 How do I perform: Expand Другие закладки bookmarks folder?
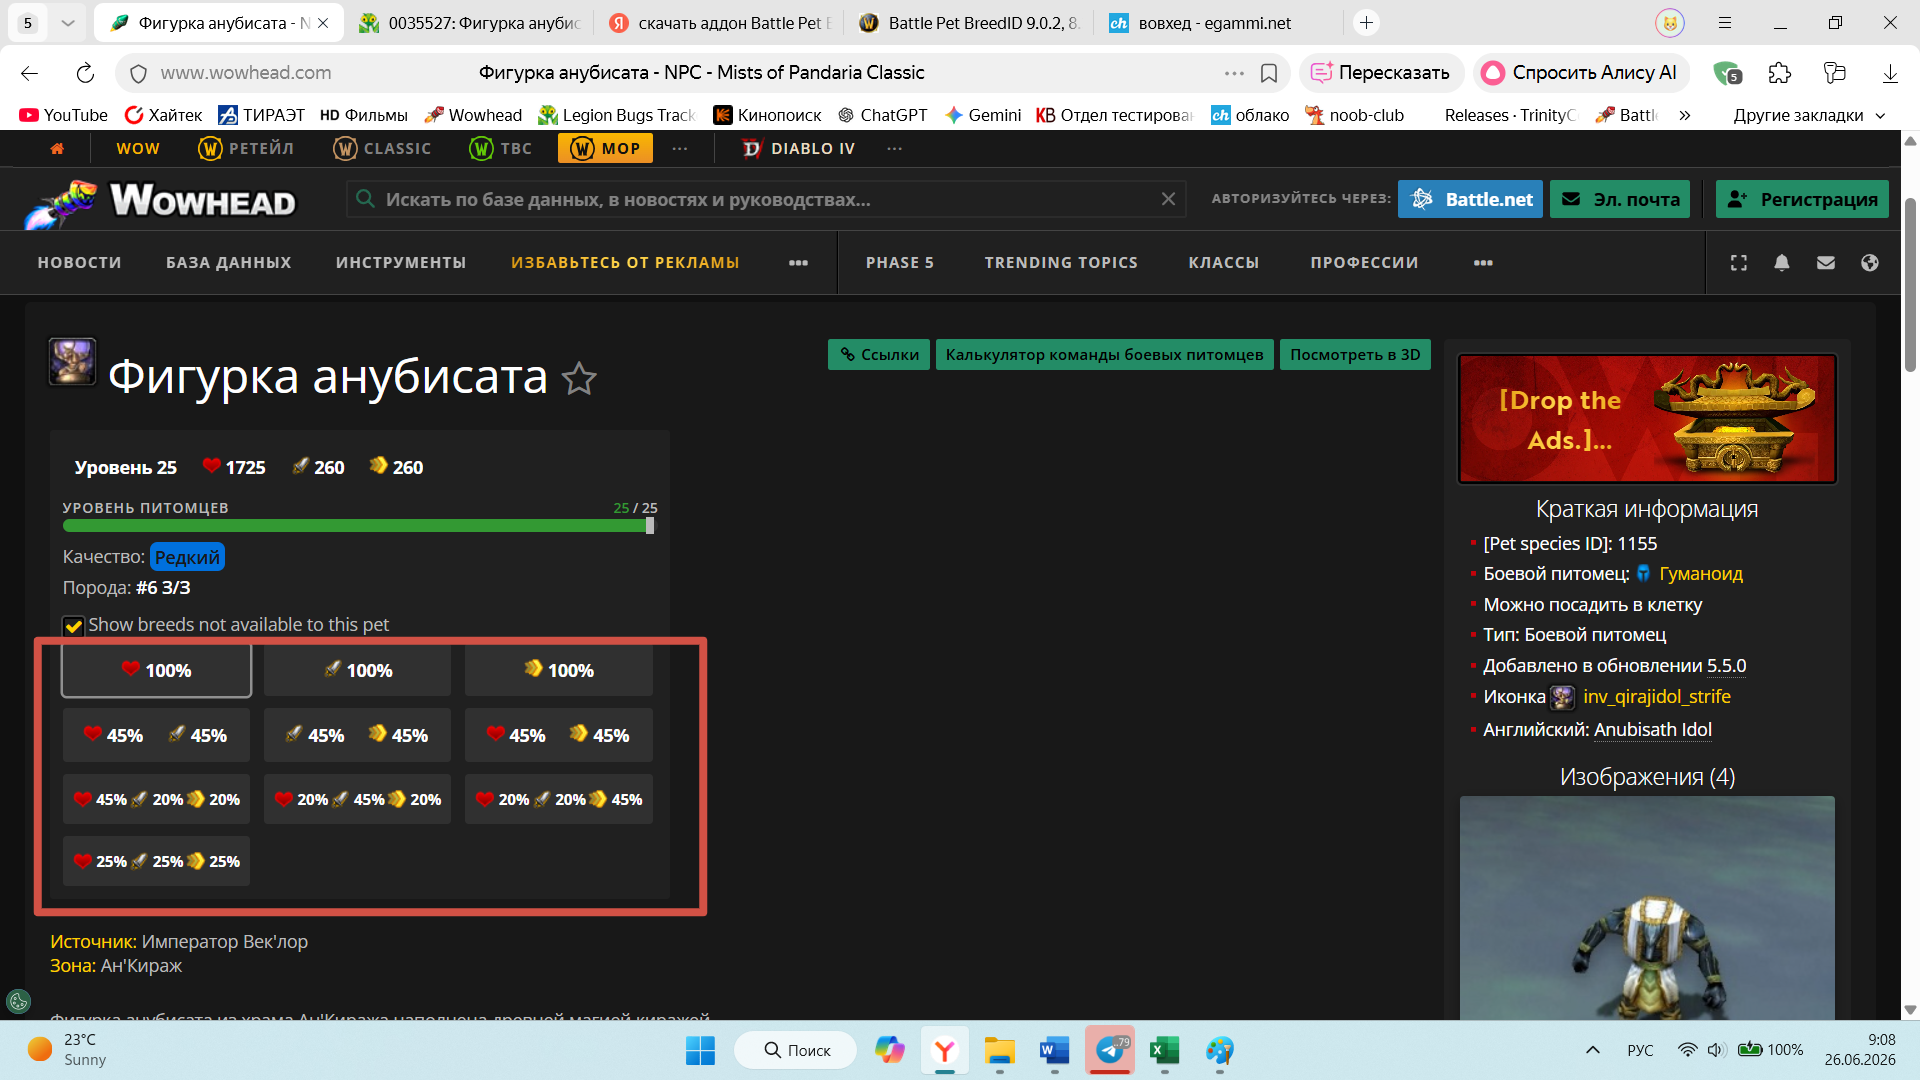(x=1809, y=115)
